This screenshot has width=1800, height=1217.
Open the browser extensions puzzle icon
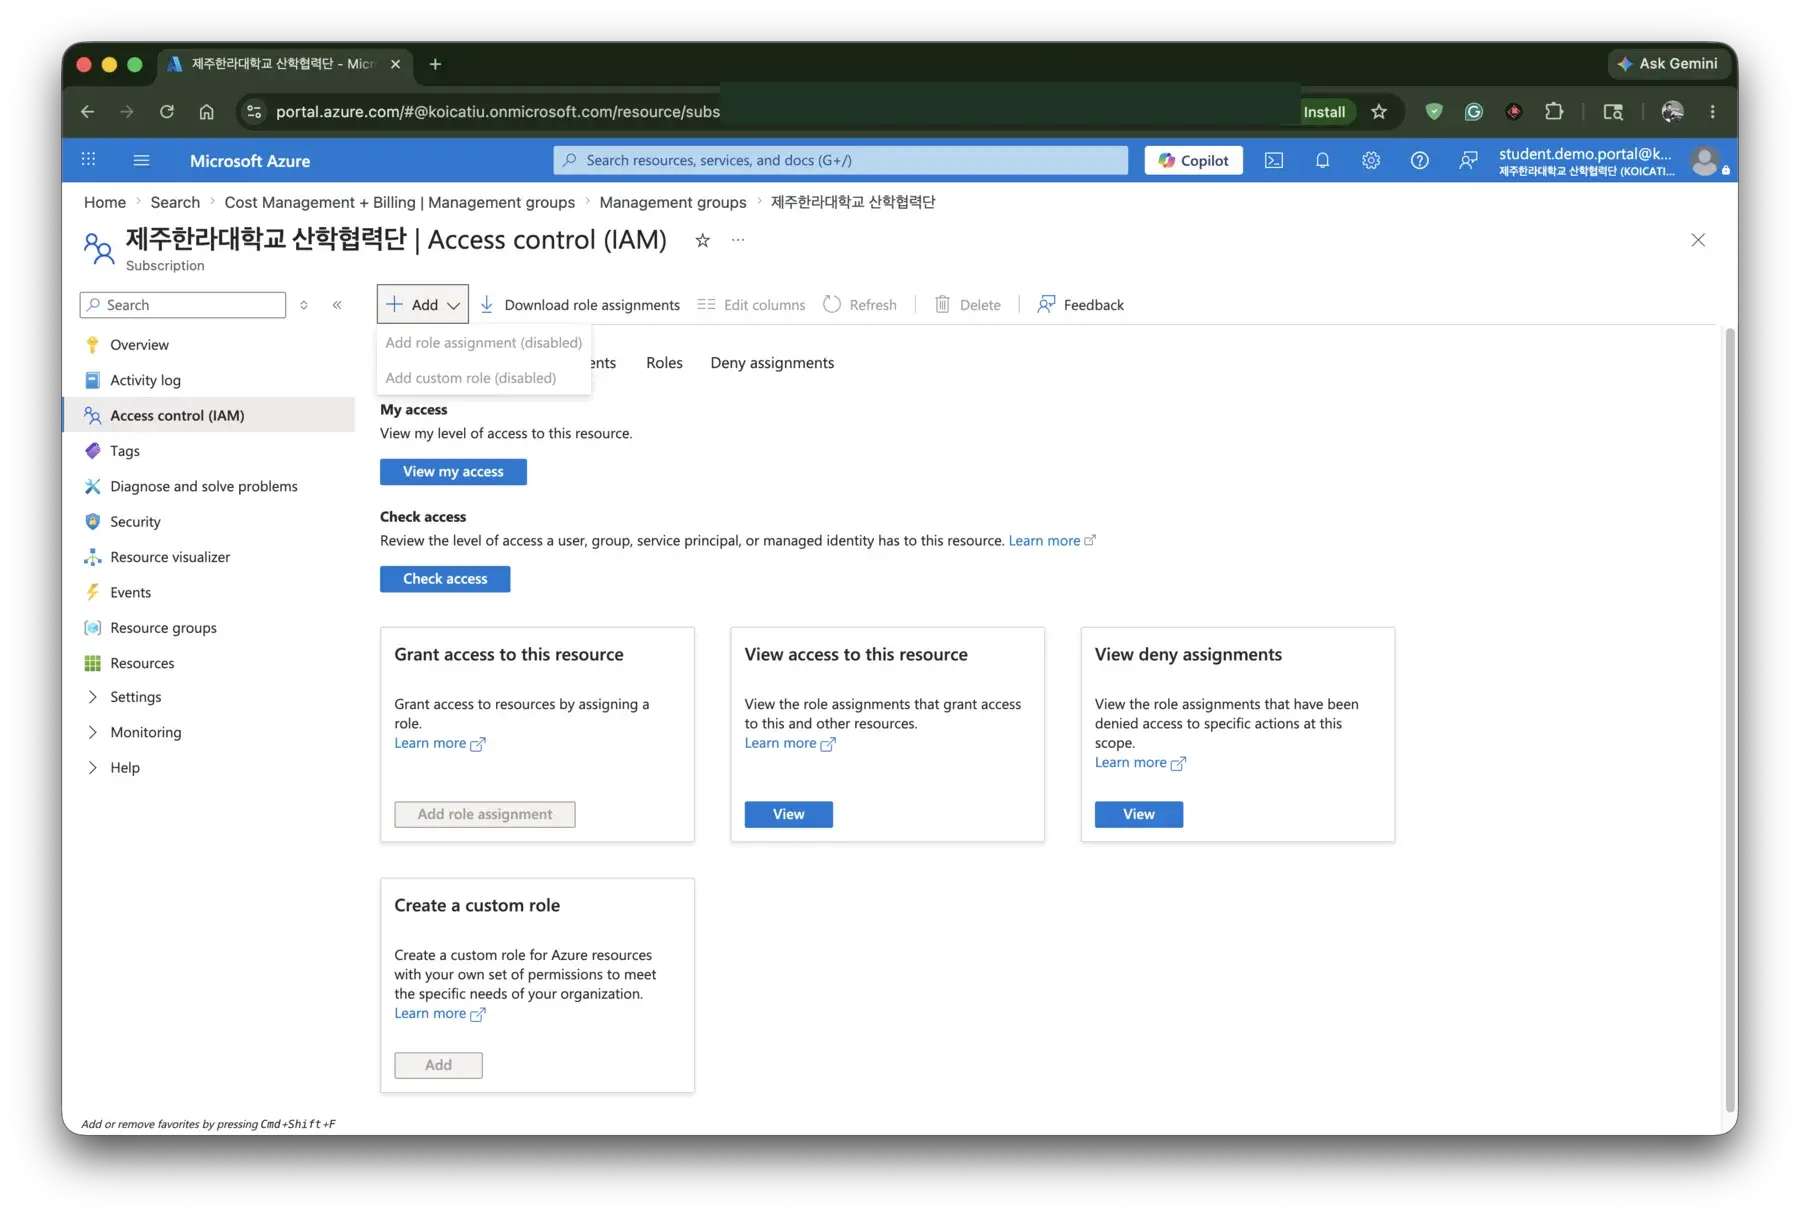[1554, 111]
